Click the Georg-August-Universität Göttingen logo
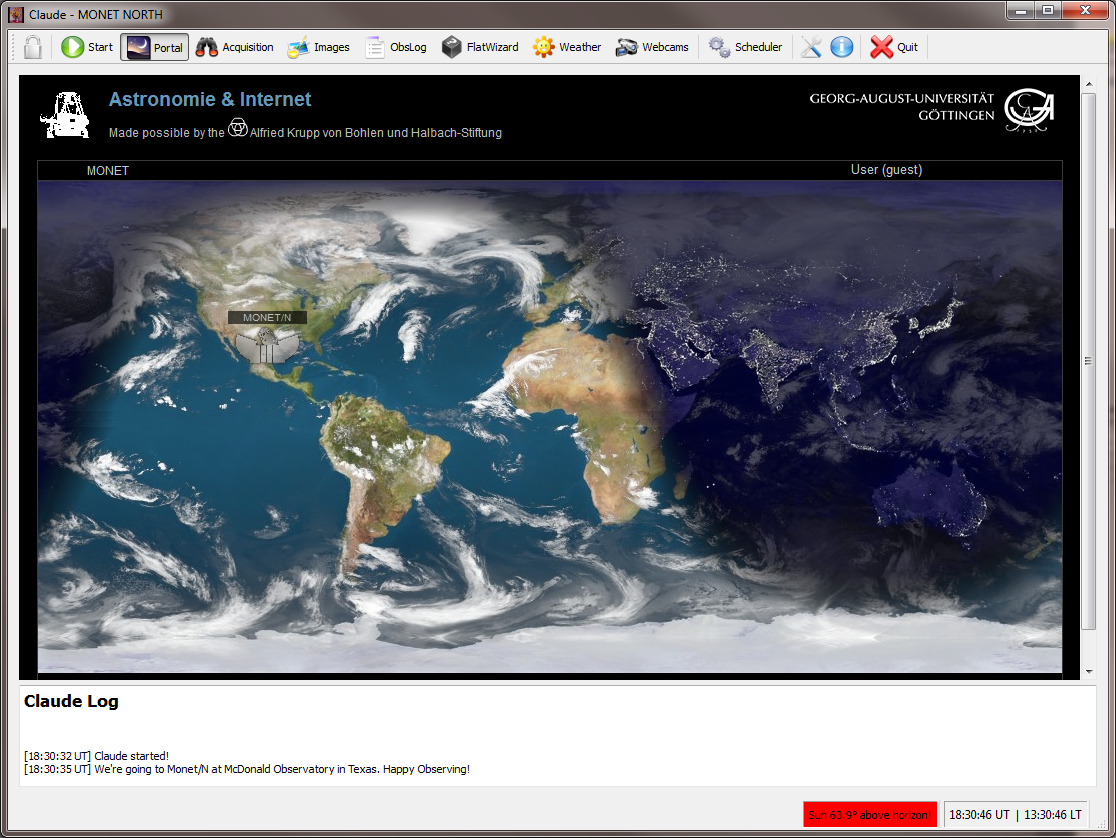This screenshot has width=1116, height=838. pos(930,108)
